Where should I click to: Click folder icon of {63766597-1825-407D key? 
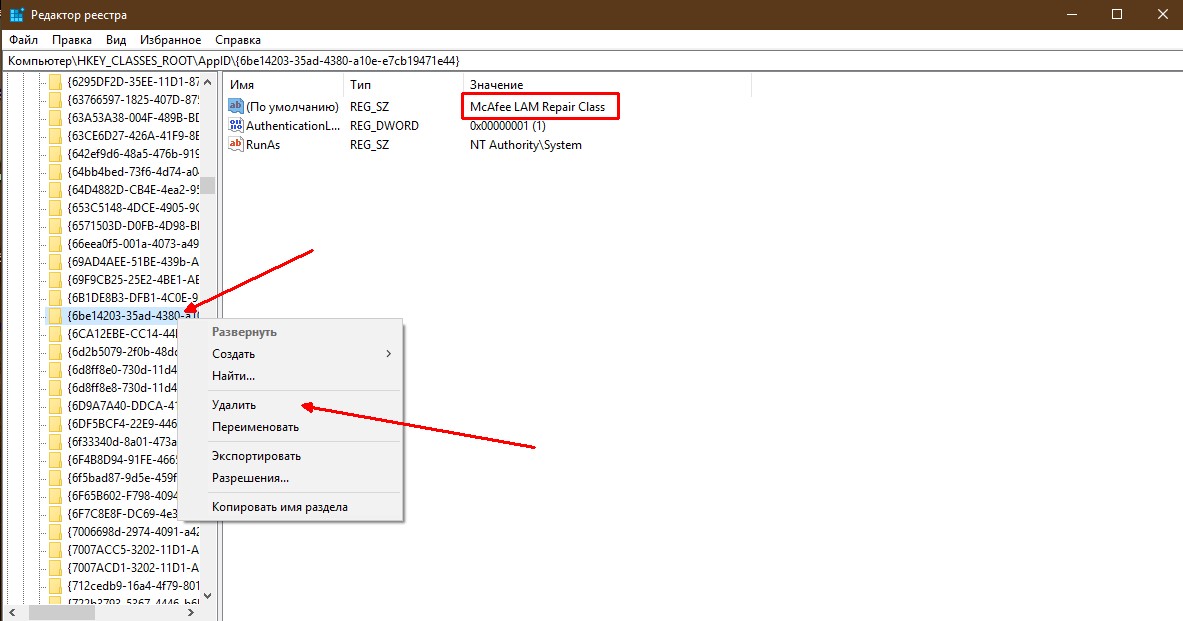(x=55, y=100)
